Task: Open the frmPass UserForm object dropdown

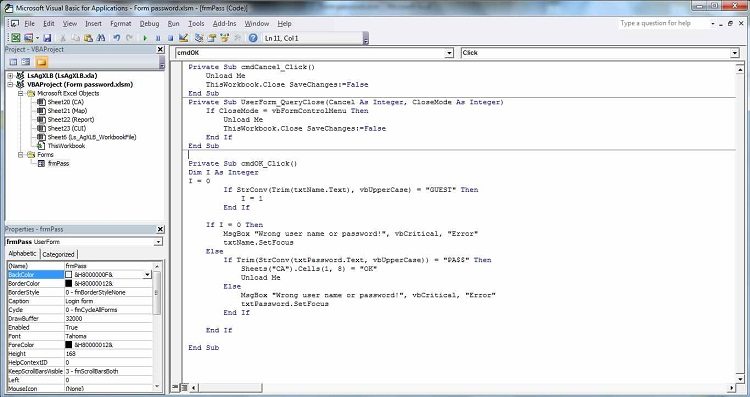Action: [x=158, y=242]
